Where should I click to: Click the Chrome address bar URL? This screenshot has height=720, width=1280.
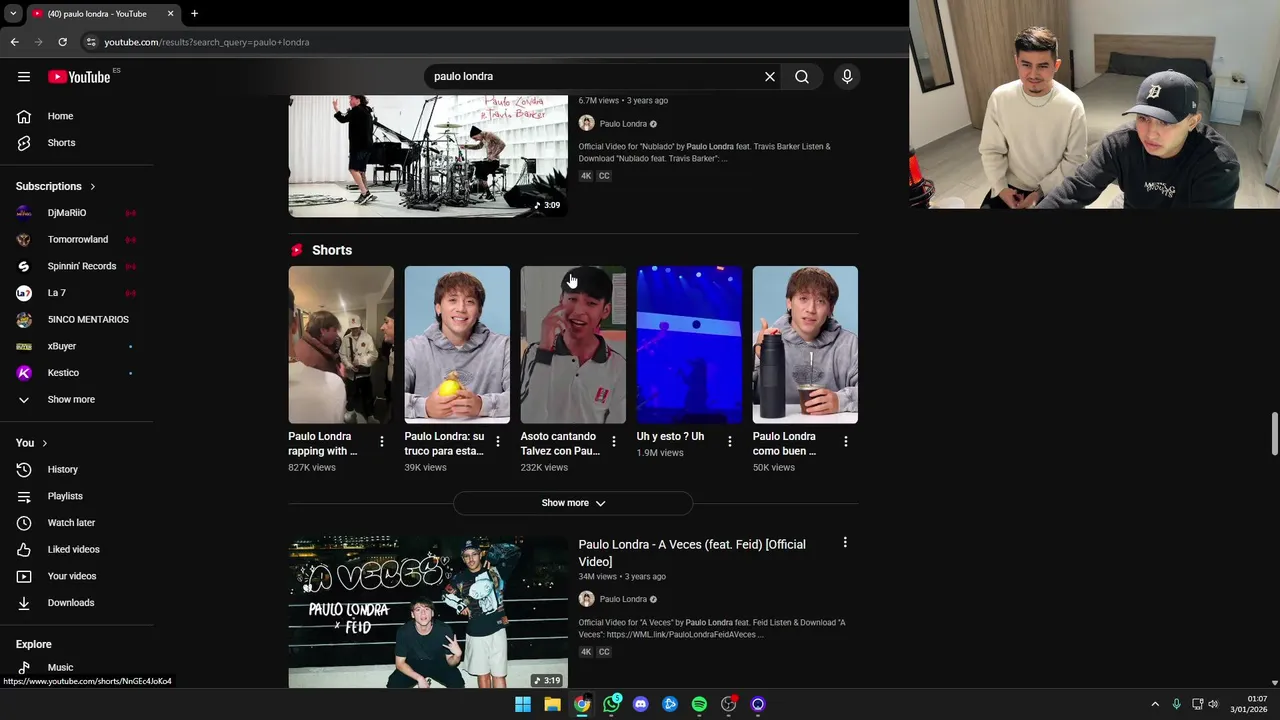point(207,42)
